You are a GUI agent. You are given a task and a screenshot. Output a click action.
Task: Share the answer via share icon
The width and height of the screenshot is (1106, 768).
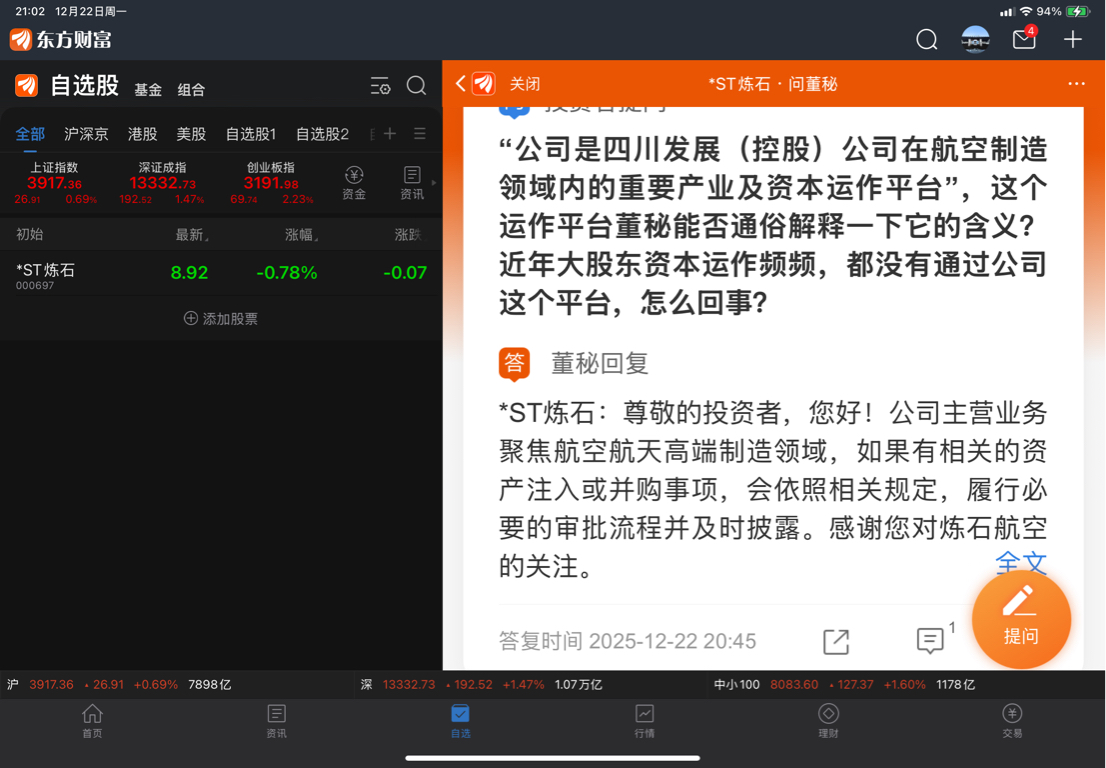click(836, 641)
